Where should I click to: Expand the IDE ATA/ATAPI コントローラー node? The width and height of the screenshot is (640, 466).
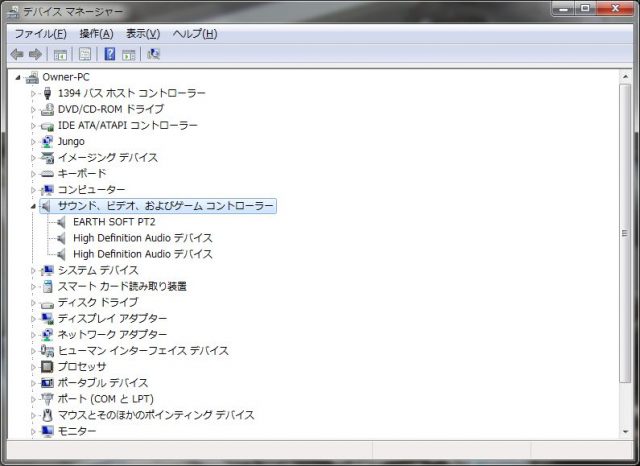pyautogui.click(x=33, y=126)
